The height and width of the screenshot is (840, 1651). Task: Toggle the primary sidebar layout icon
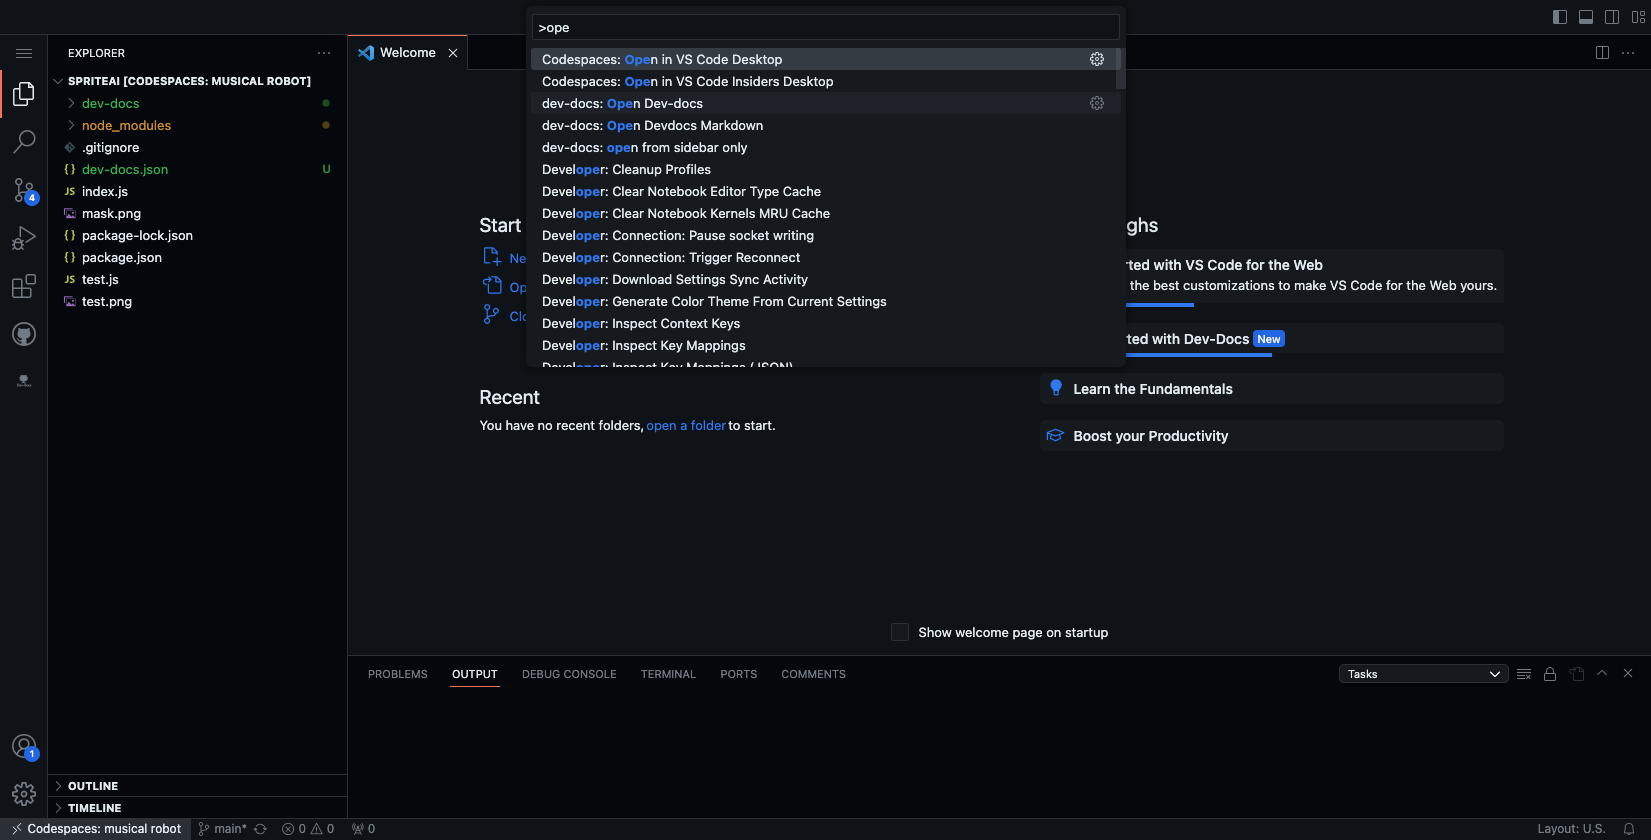1560,17
